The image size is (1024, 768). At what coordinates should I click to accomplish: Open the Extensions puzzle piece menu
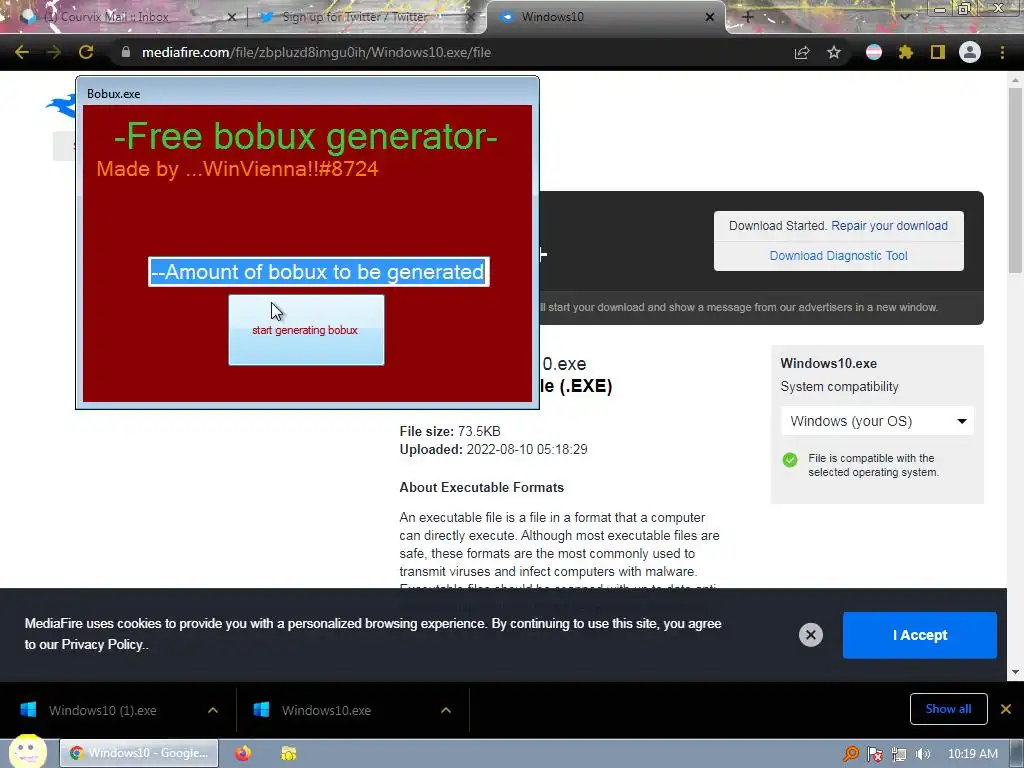pos(906,52)
